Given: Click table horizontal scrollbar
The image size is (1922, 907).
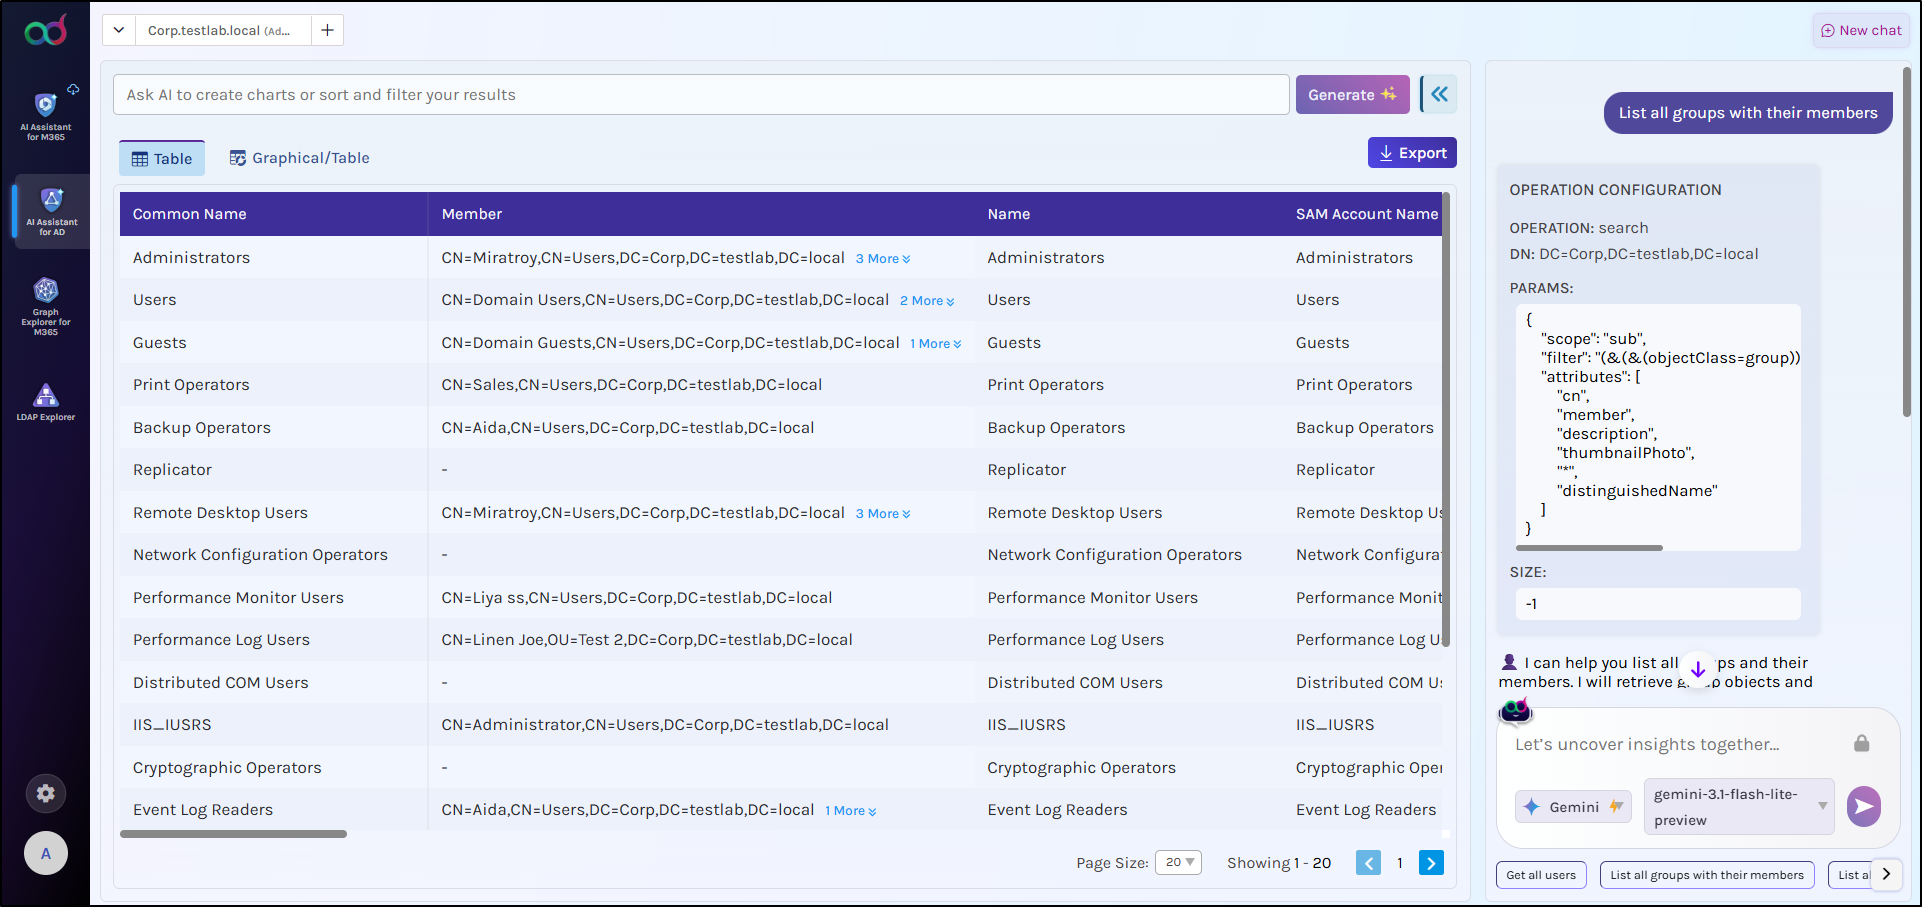Looking at the screenshot, I should (x=233, y=834).
